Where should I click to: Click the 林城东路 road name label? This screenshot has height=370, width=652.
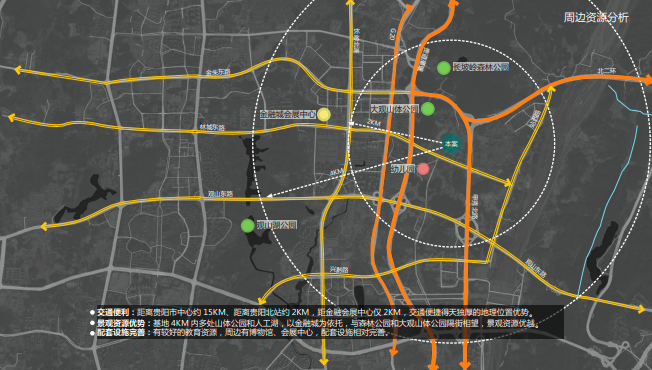click(212, 128)
